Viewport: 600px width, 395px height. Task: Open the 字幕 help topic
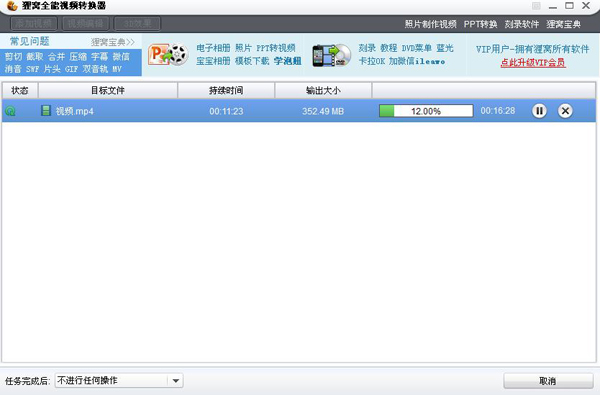[x=99, y=57]
